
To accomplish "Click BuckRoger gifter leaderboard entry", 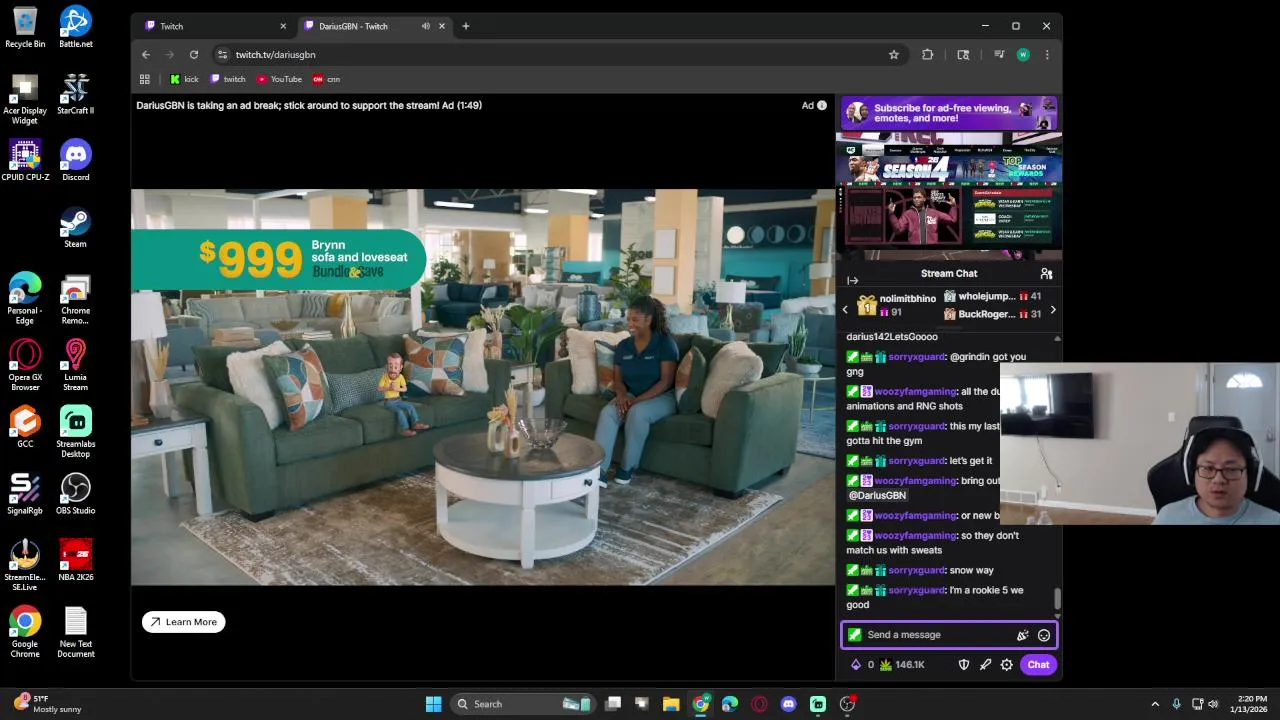I will (992, 314).
